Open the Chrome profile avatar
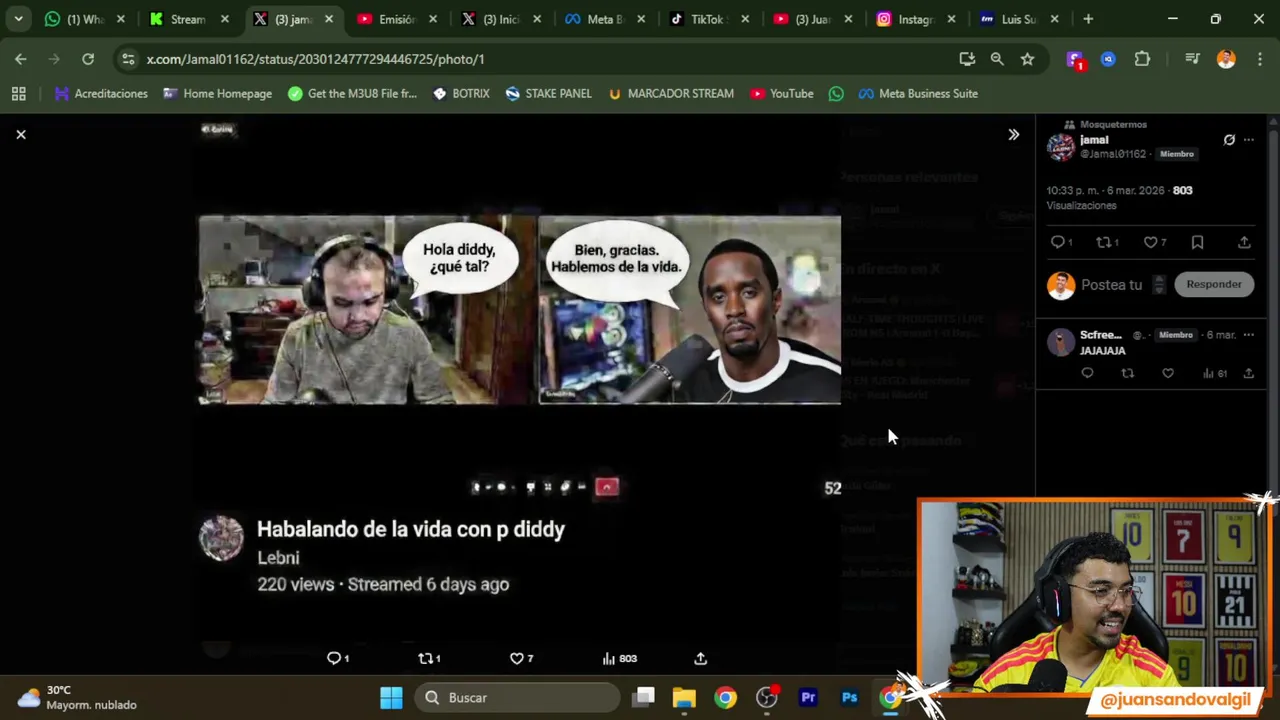 (1226, 59)
